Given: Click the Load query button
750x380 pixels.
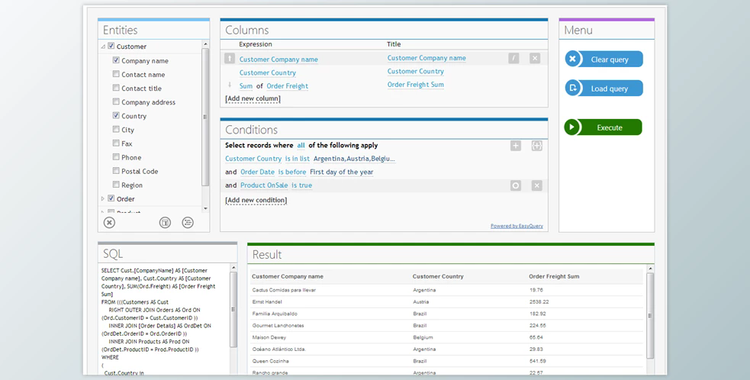Looking at the screenshot, I should [x=604, y=88].
